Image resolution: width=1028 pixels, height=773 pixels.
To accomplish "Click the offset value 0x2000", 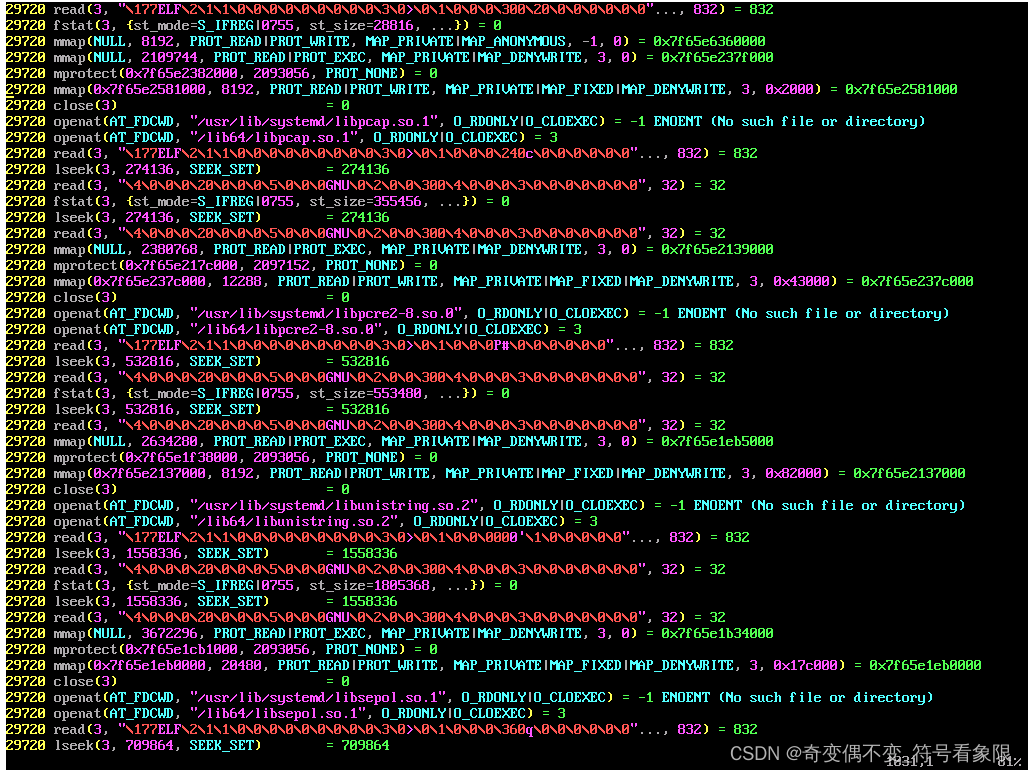I will click(789, 89).
